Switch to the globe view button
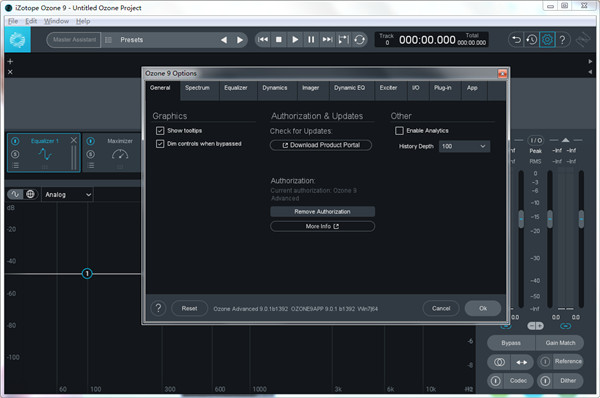This screenshot has height=398, width=600. [30, 194]
